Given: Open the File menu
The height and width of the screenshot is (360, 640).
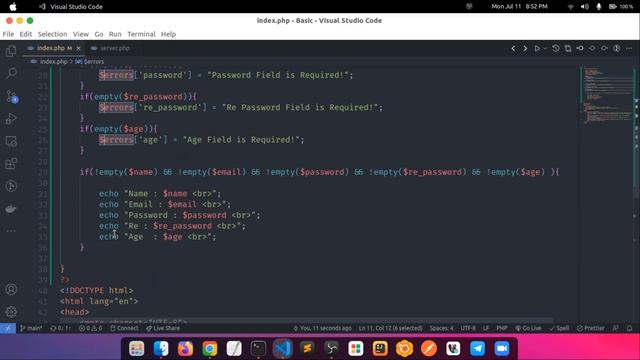Looking at the screenshot, I should (8, 34).
